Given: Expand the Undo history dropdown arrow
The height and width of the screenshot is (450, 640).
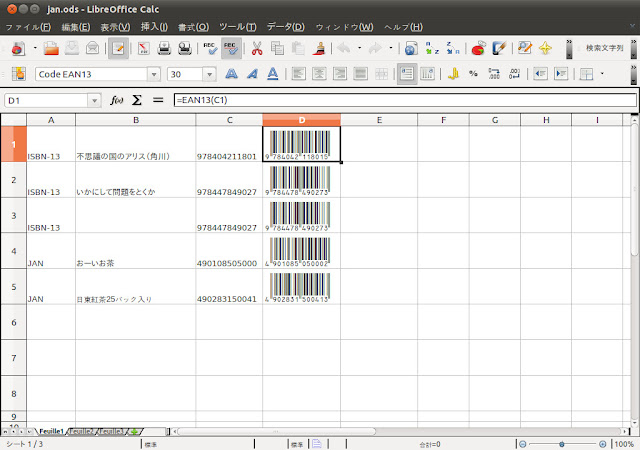Looking at the screenshot, I should (360, 48).
